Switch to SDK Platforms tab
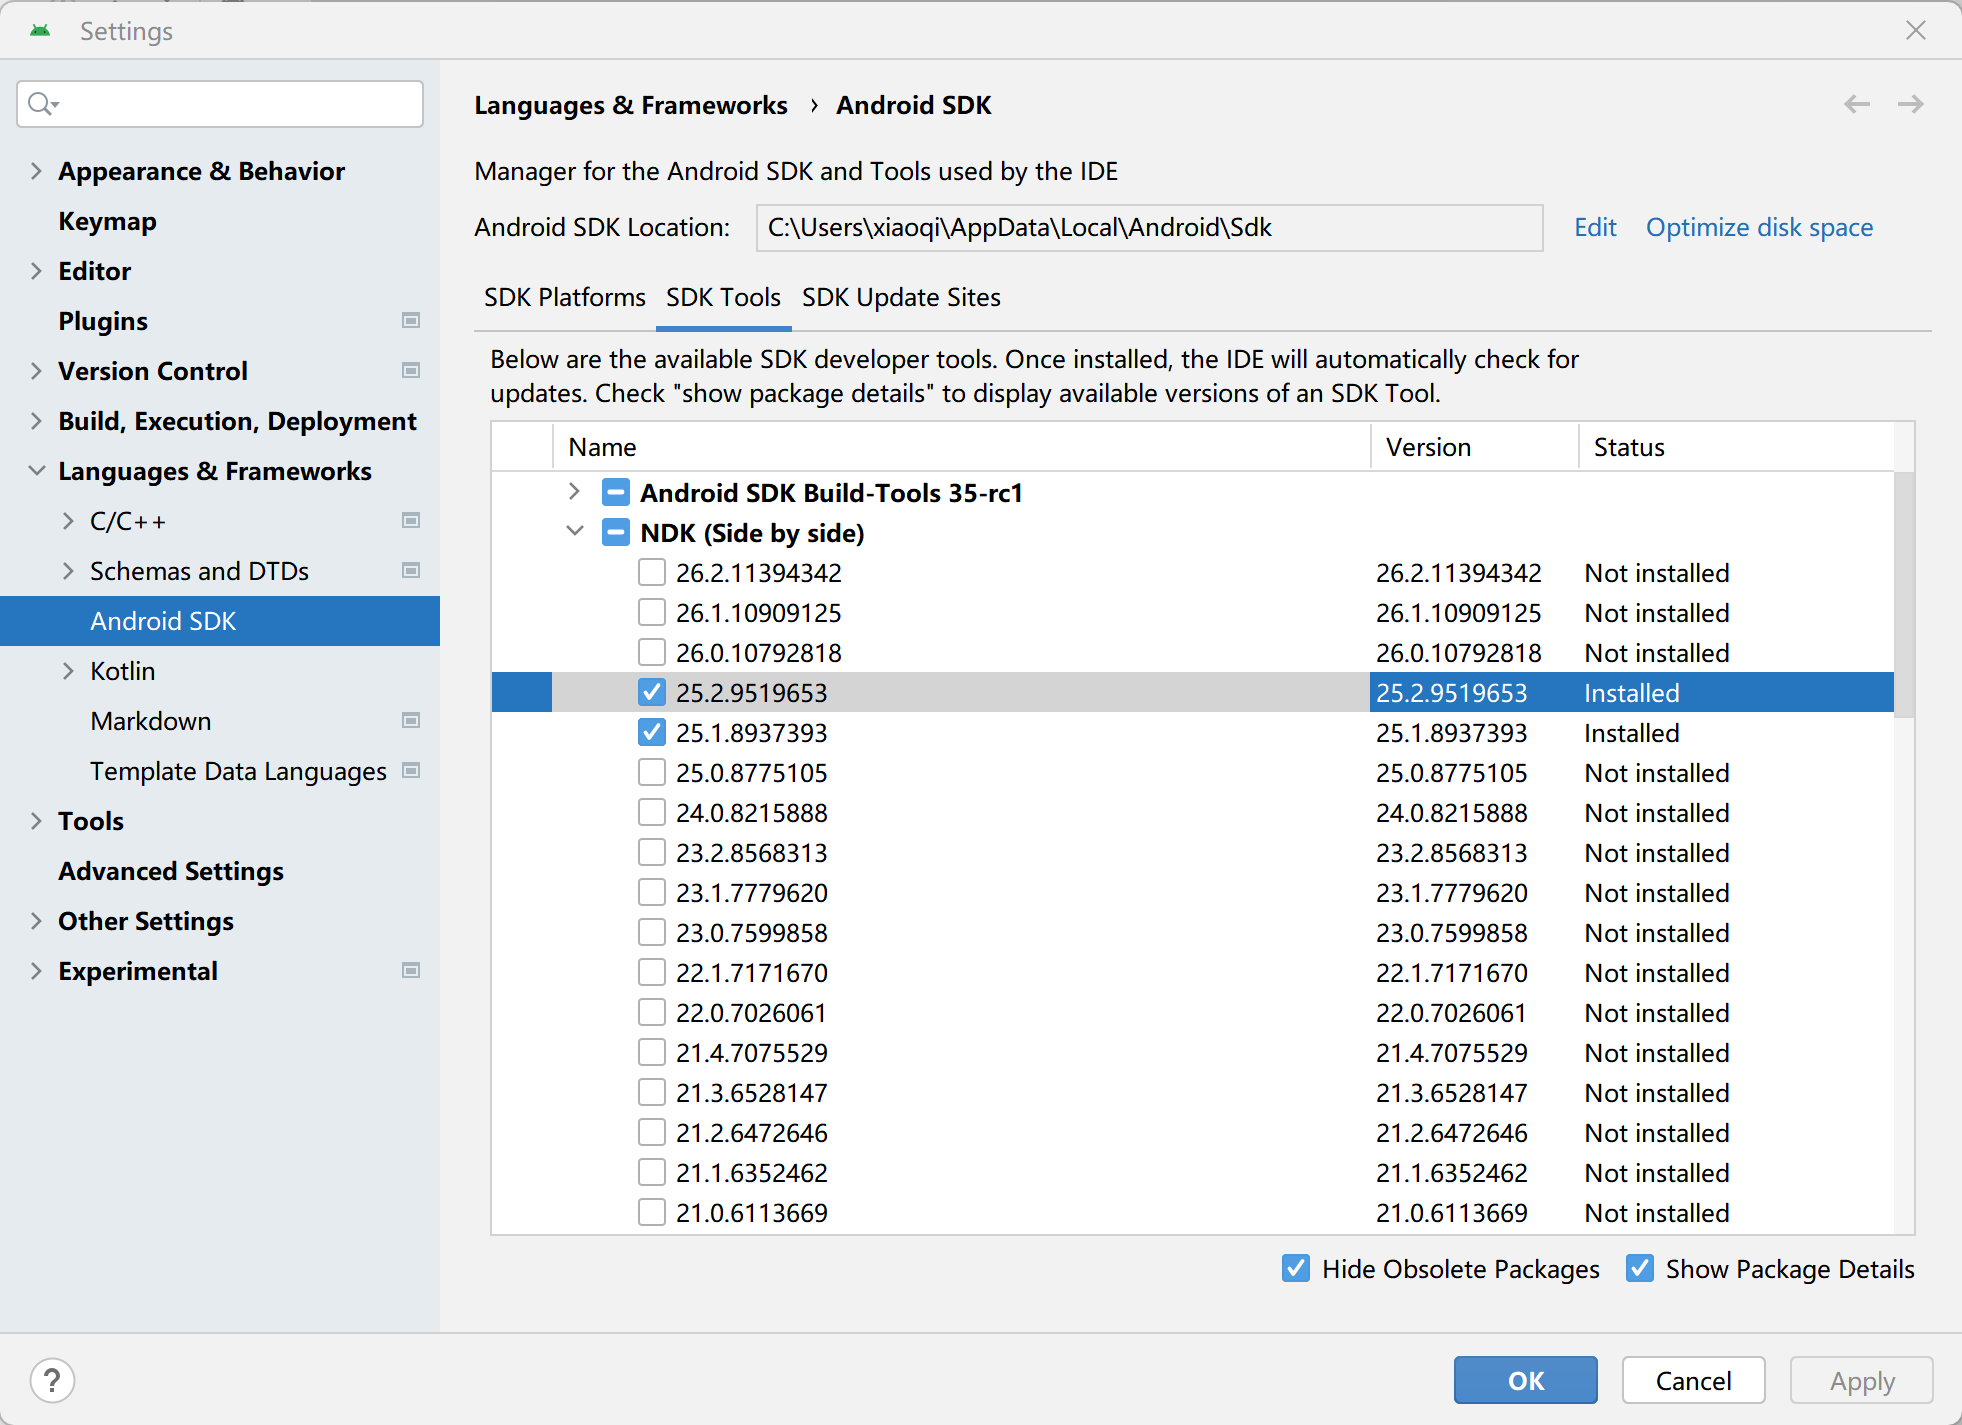 (565, 298)
